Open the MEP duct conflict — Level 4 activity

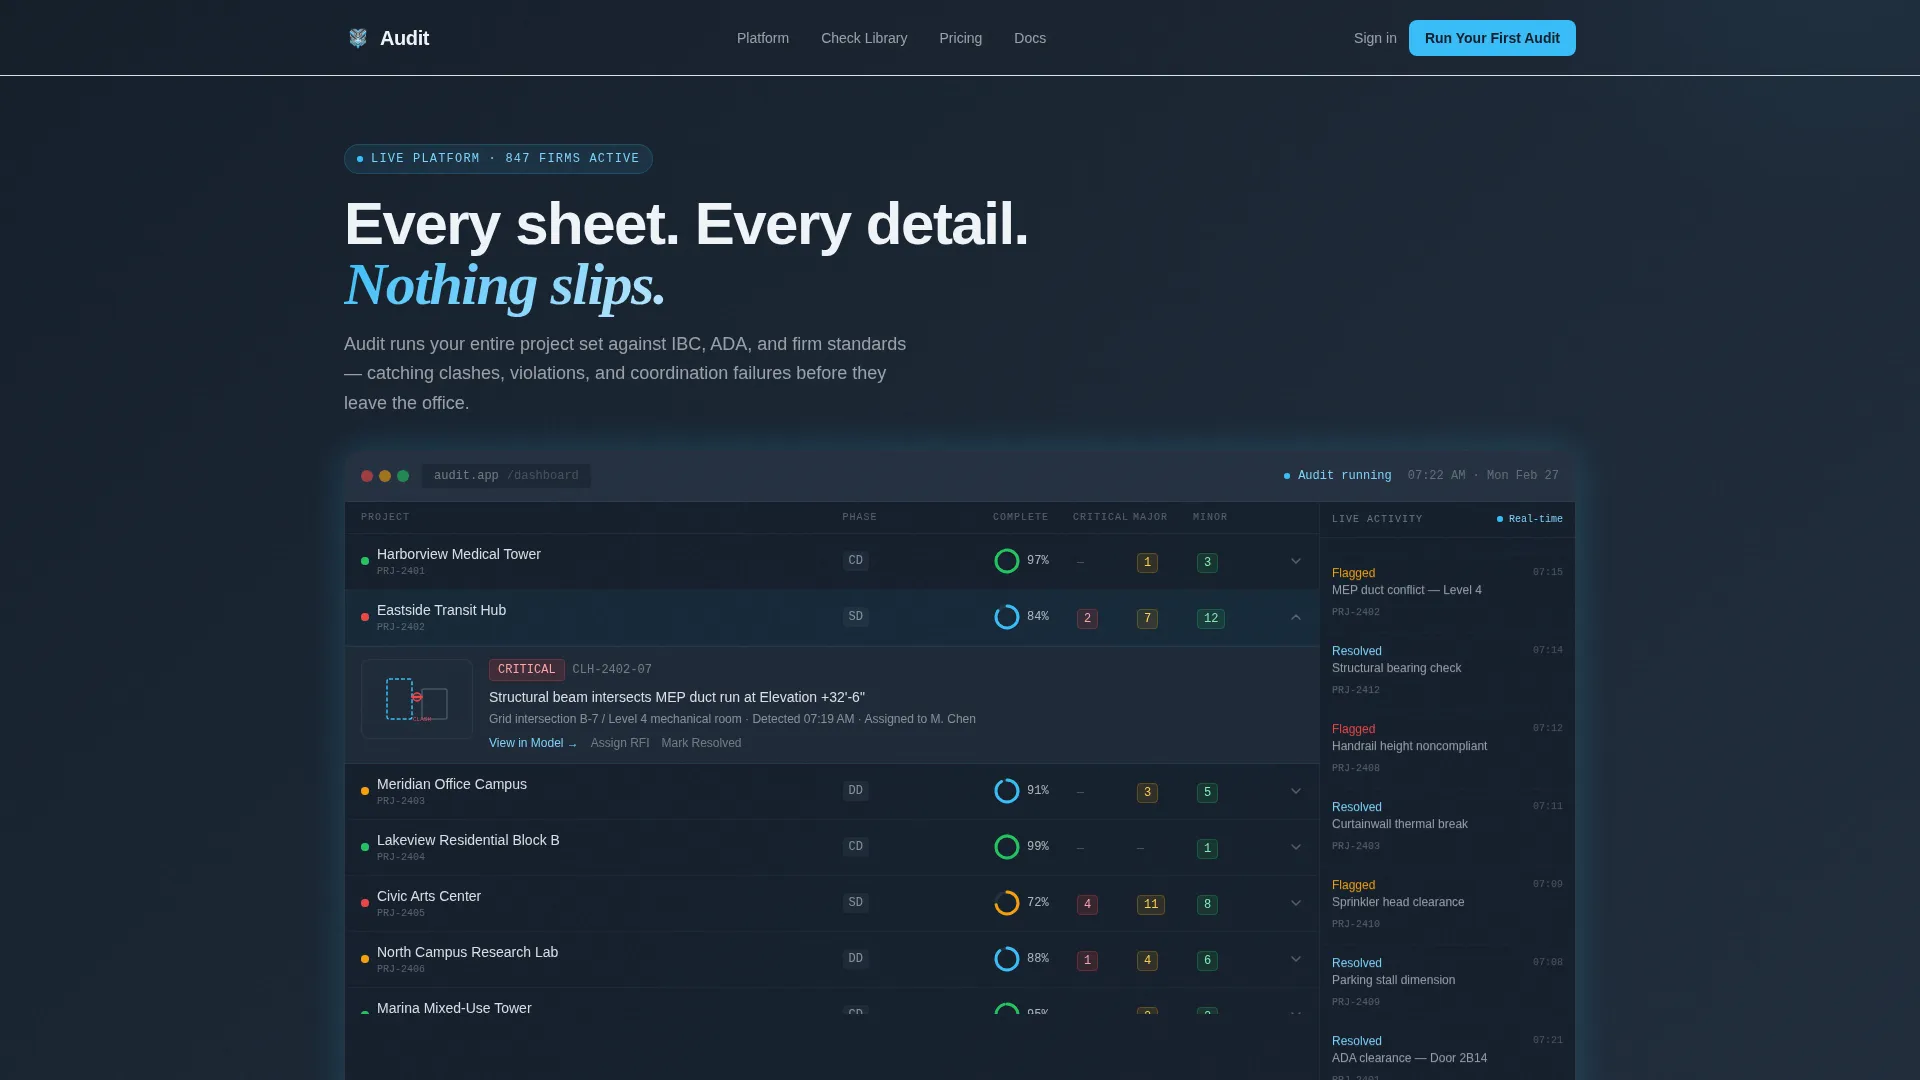coord(1447,591)
